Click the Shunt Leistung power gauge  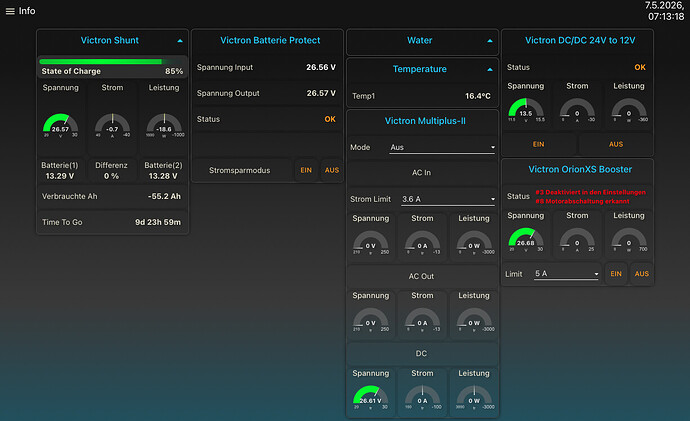pyautogui.click(x=164, y=126)
